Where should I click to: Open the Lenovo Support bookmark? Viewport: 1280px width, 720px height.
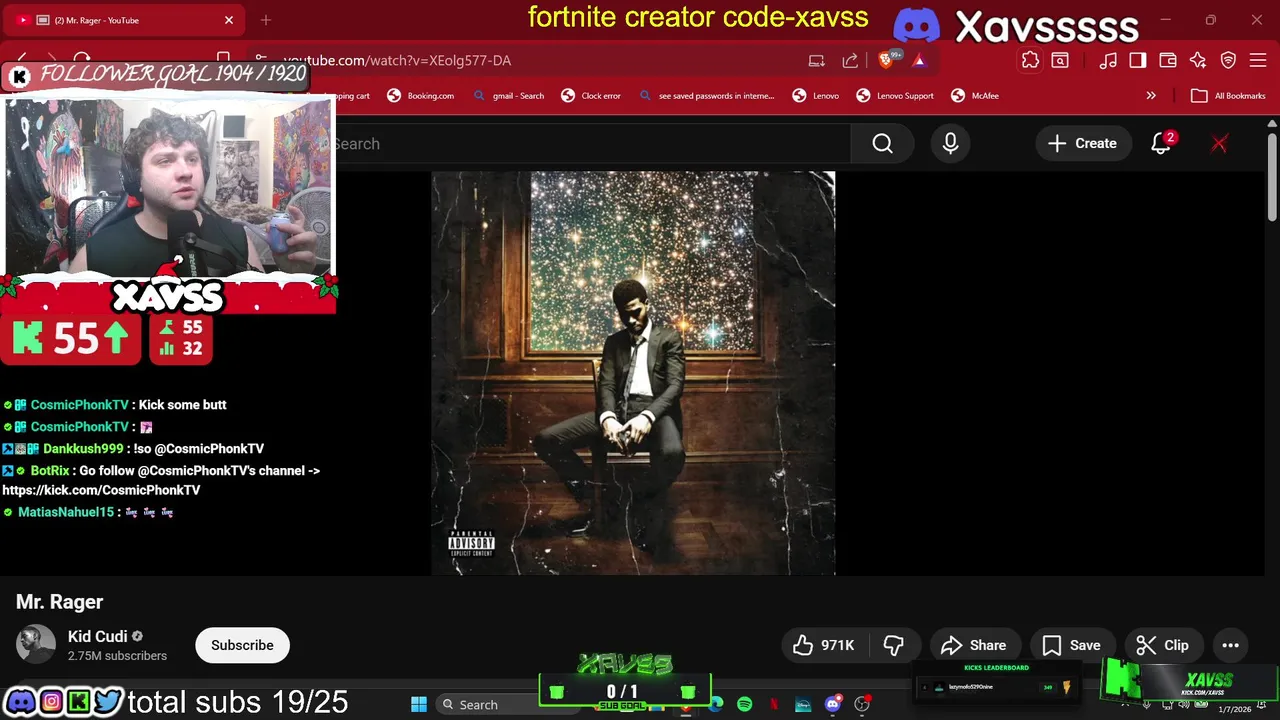pyautogui.click(x=895, y=96)
